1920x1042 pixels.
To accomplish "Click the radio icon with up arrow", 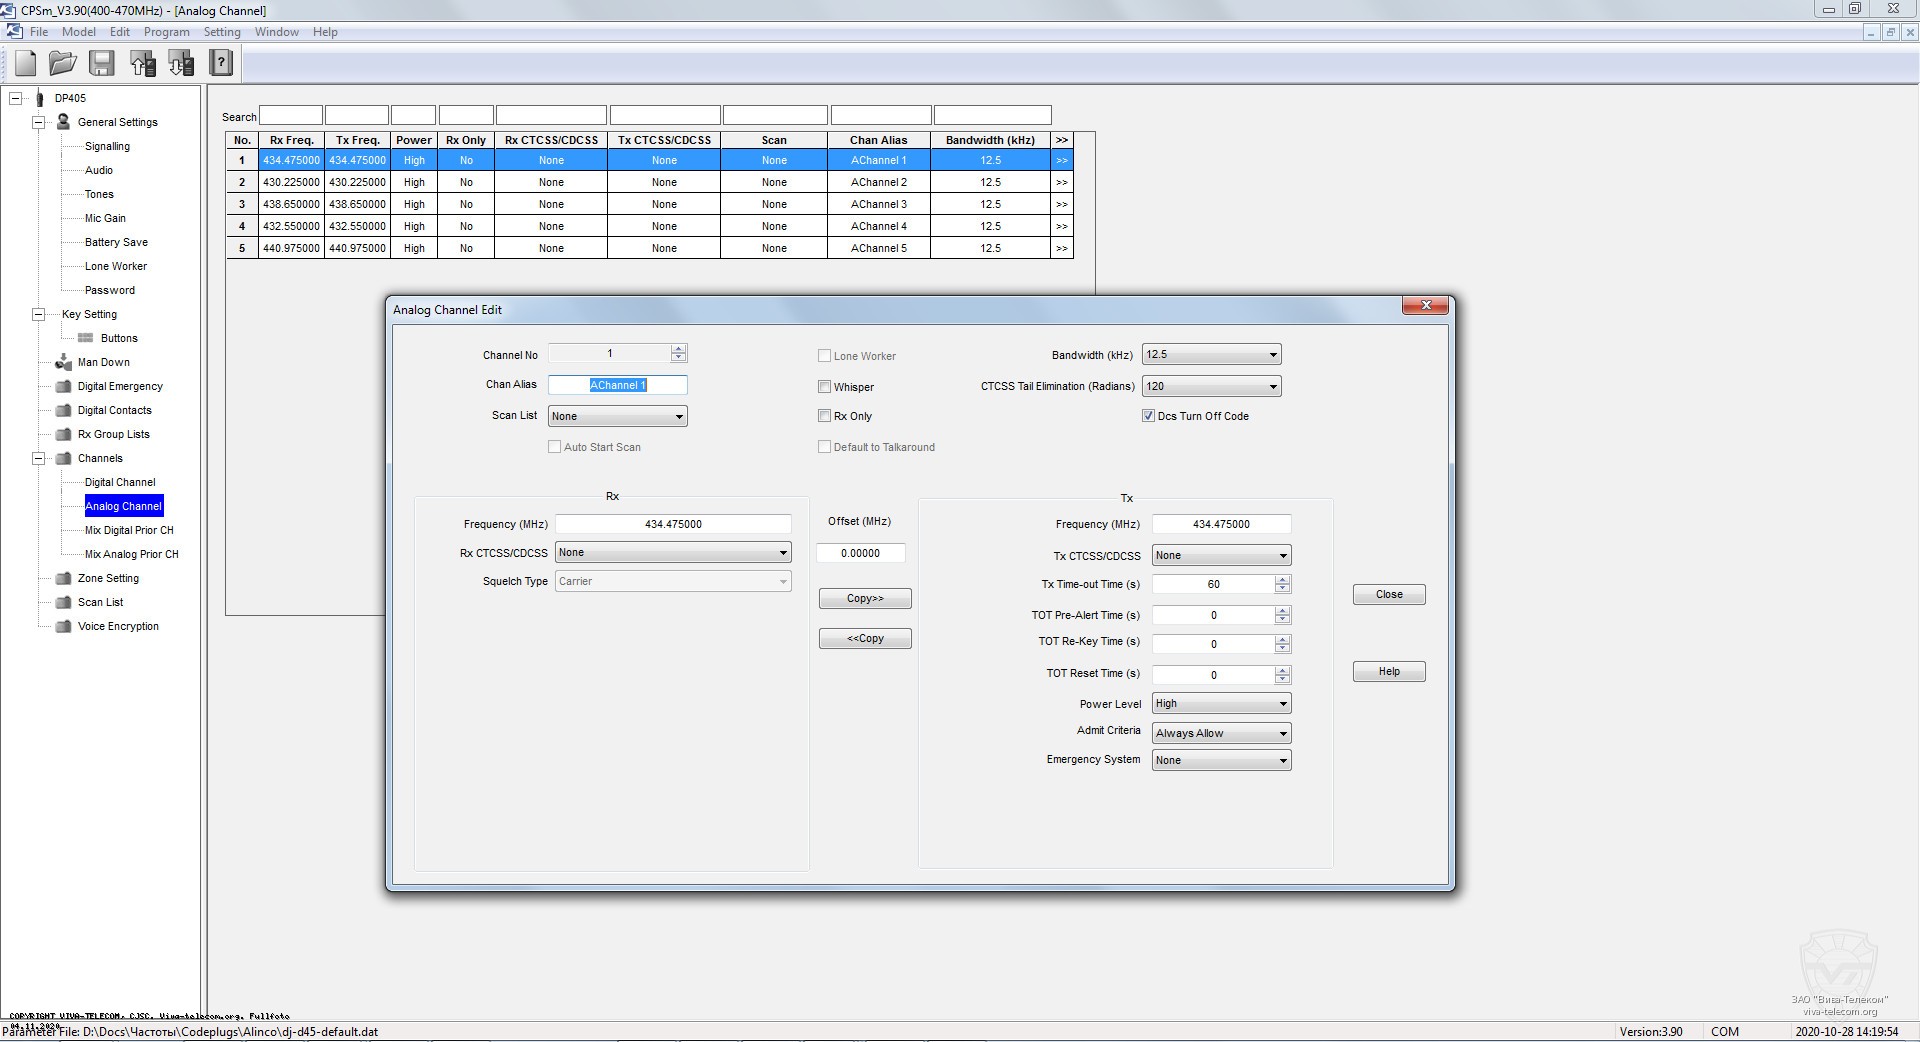I will pyautogui.click(x=142, y=64).
